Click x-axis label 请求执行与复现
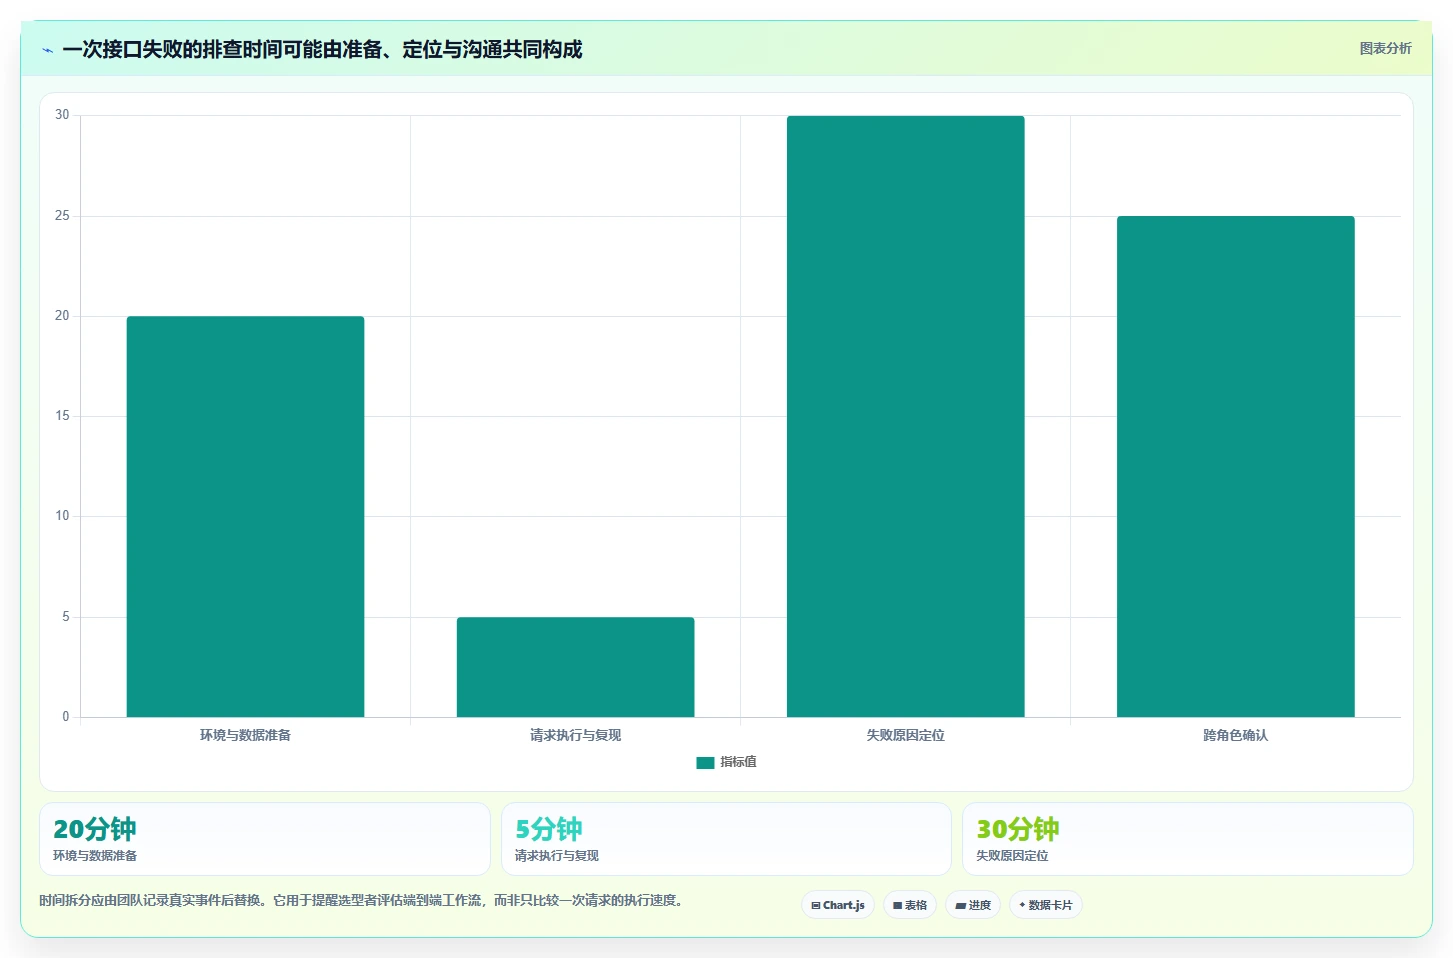The height and width of the screenshot is (958, 1453). click(575, 735)
